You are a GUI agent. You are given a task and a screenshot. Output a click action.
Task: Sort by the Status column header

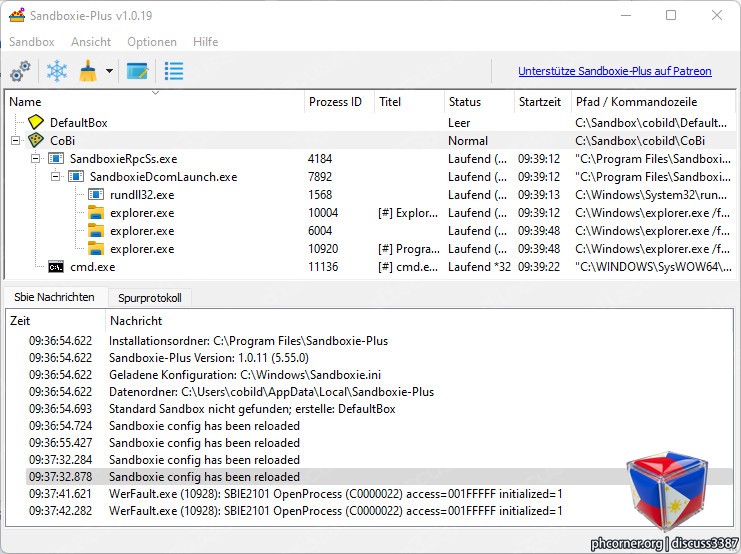point(479,102)
